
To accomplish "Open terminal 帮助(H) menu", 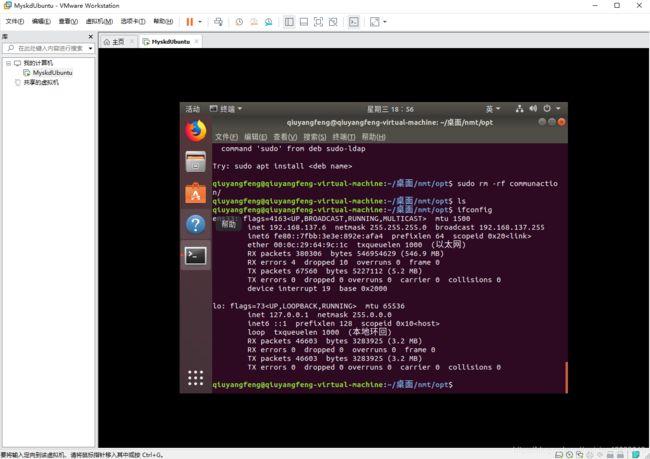I will click(x=374, y=137).
